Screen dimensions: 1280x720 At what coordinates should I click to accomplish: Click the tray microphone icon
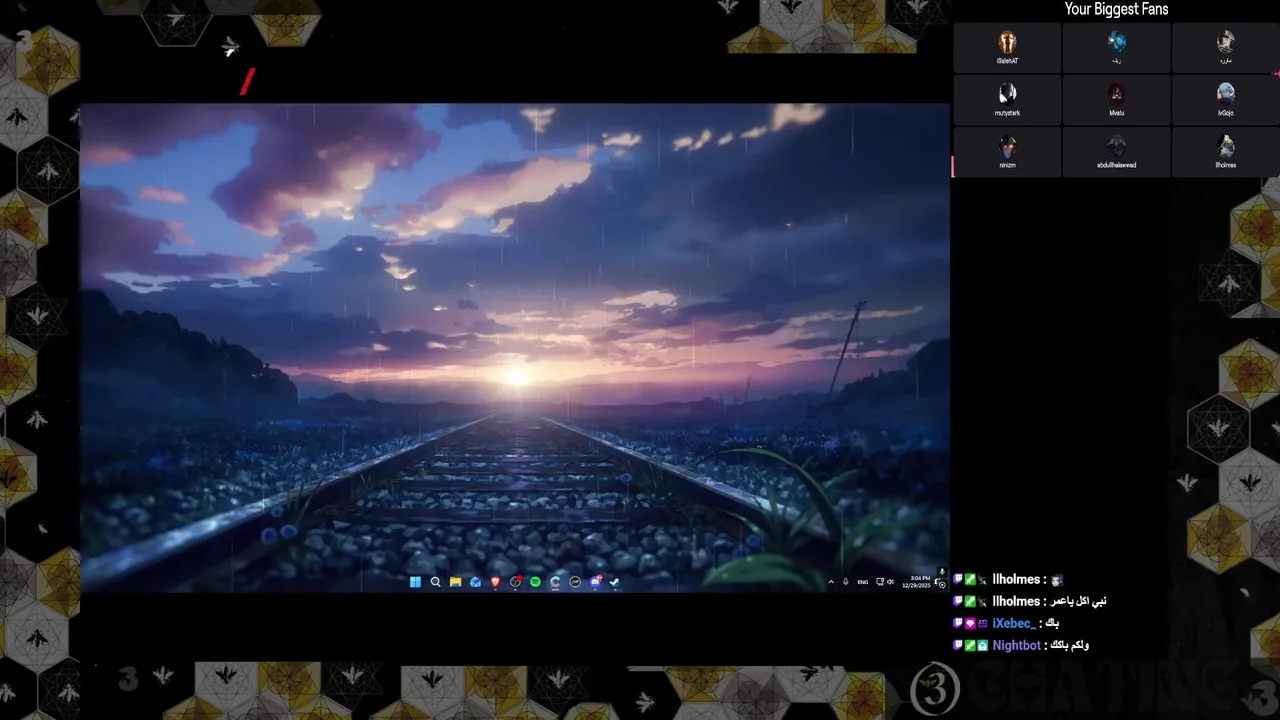846,582
